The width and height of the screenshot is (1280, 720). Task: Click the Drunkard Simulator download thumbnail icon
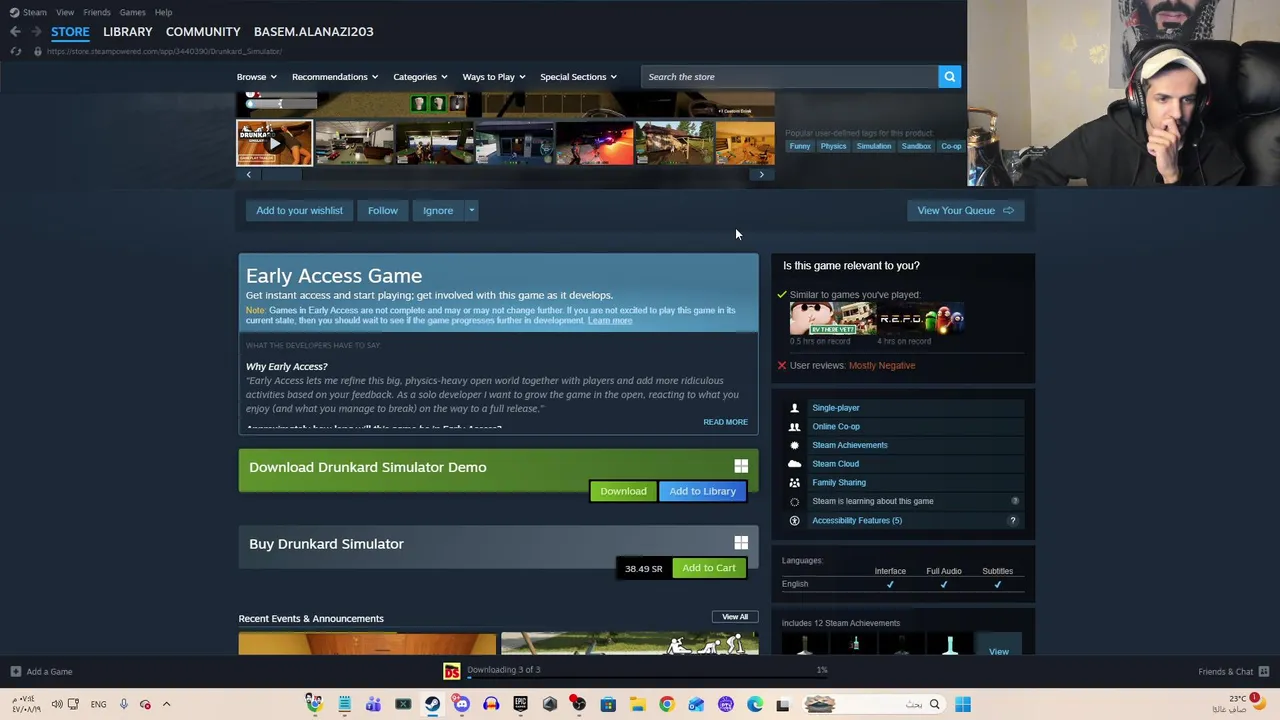pos(452,671)
